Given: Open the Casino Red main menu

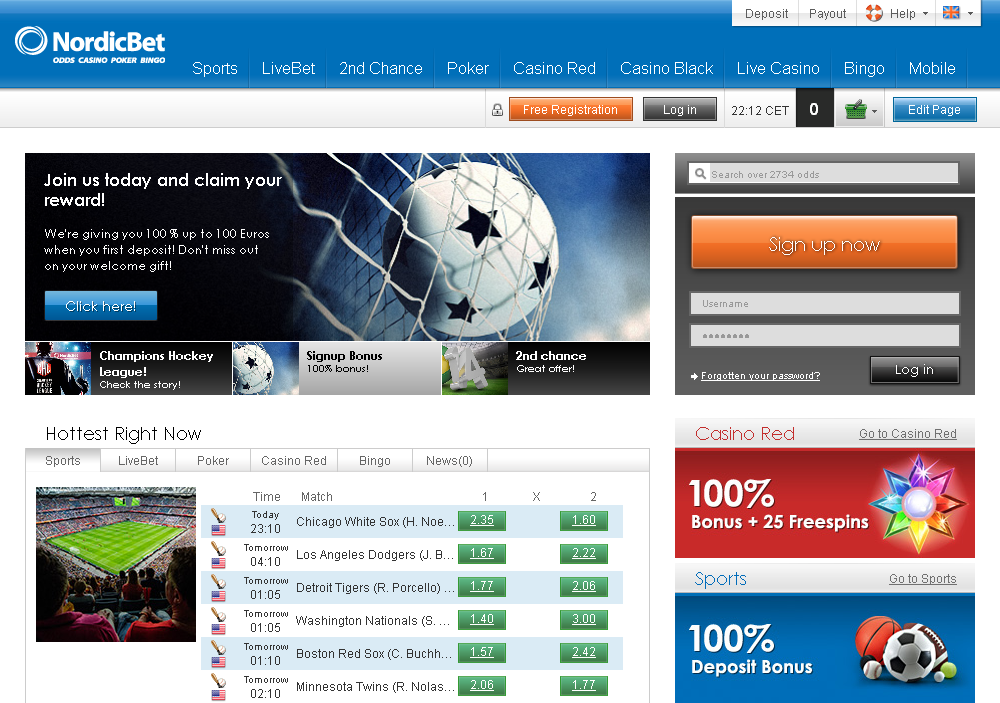Looking at the screenshot, I should (x=554, y=68).
